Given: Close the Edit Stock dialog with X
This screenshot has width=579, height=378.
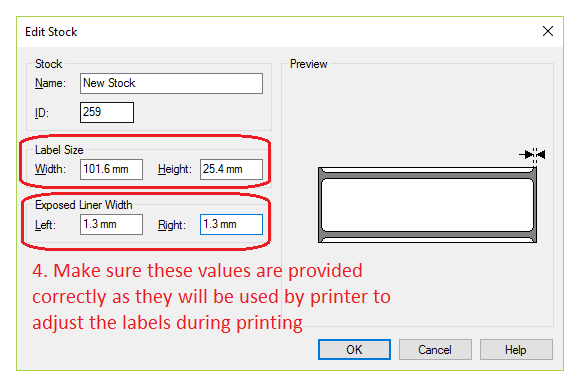Looking at the screenshot, I should (x=548, y=31).
